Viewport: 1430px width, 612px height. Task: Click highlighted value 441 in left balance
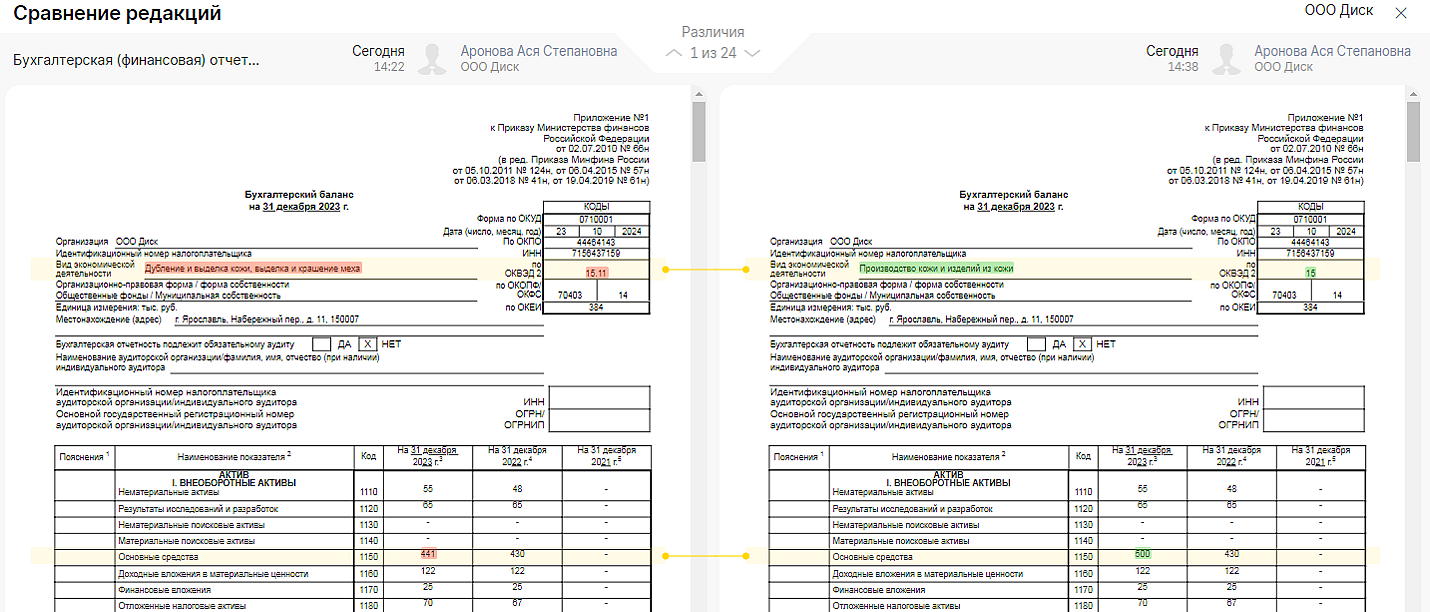pos(428,554)
